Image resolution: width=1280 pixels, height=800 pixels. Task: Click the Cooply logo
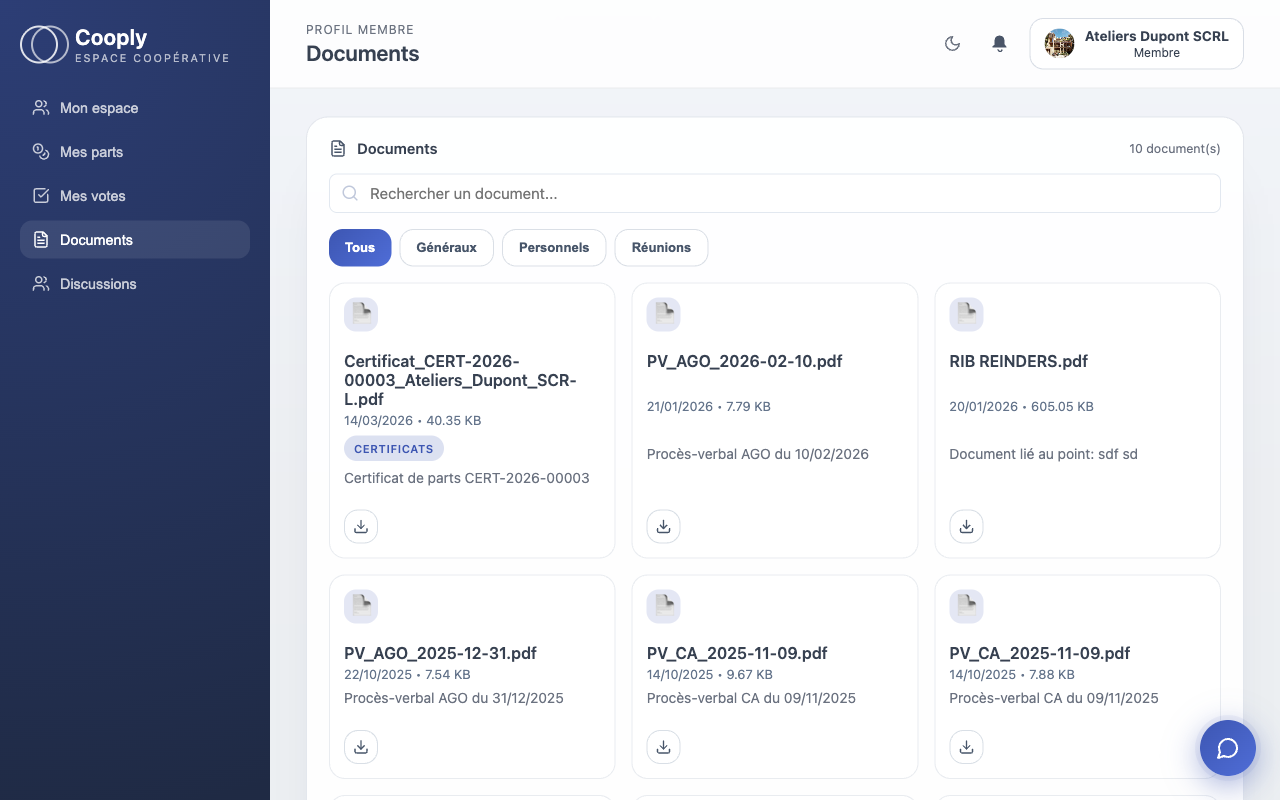(125, 45)
